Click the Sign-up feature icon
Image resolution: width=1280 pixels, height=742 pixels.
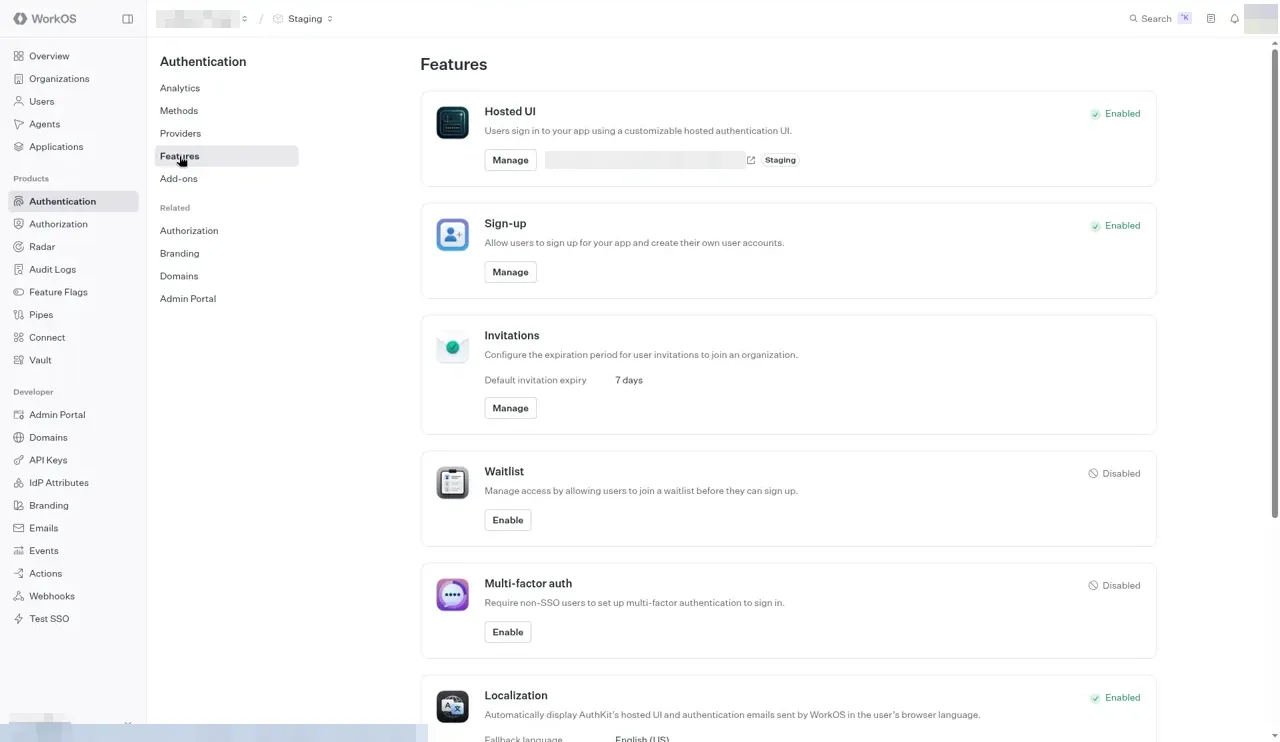(x=452, y=235)
